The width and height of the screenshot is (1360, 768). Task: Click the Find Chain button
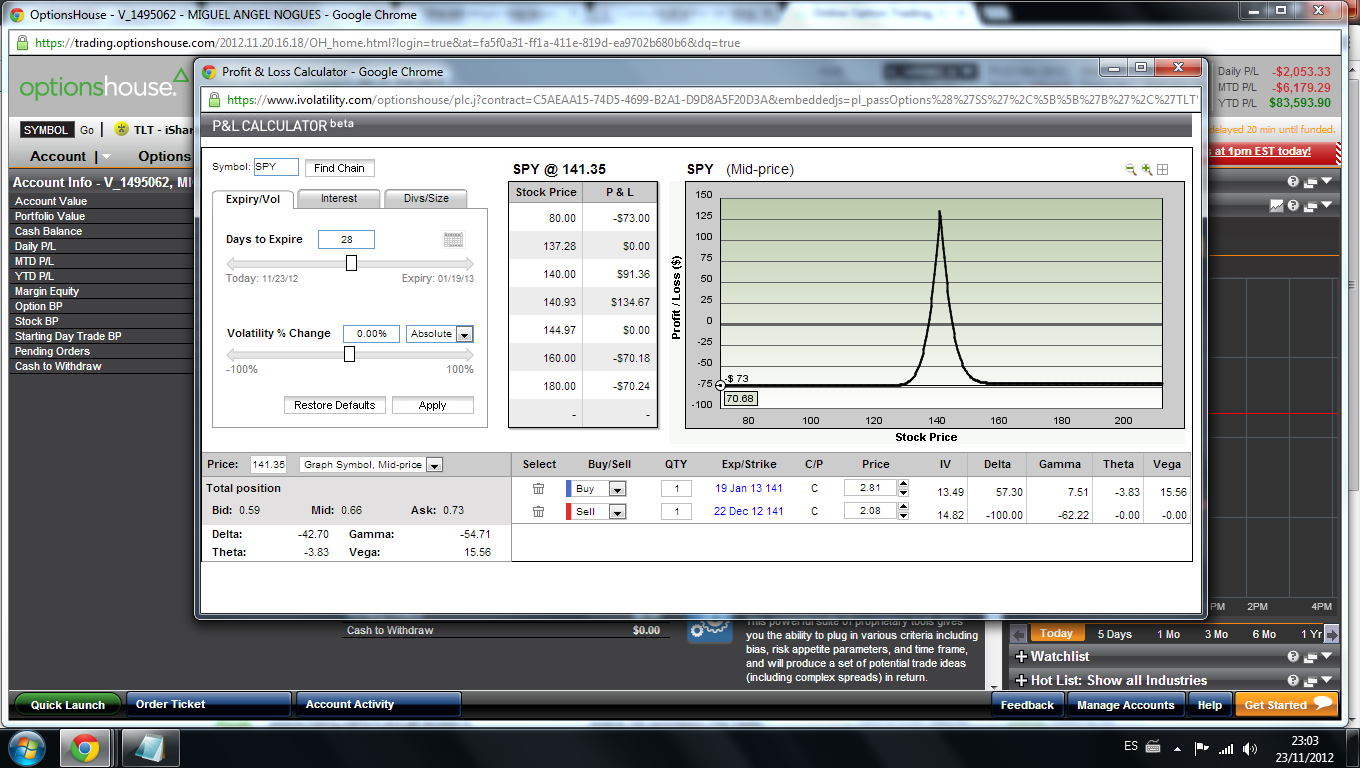339,168
